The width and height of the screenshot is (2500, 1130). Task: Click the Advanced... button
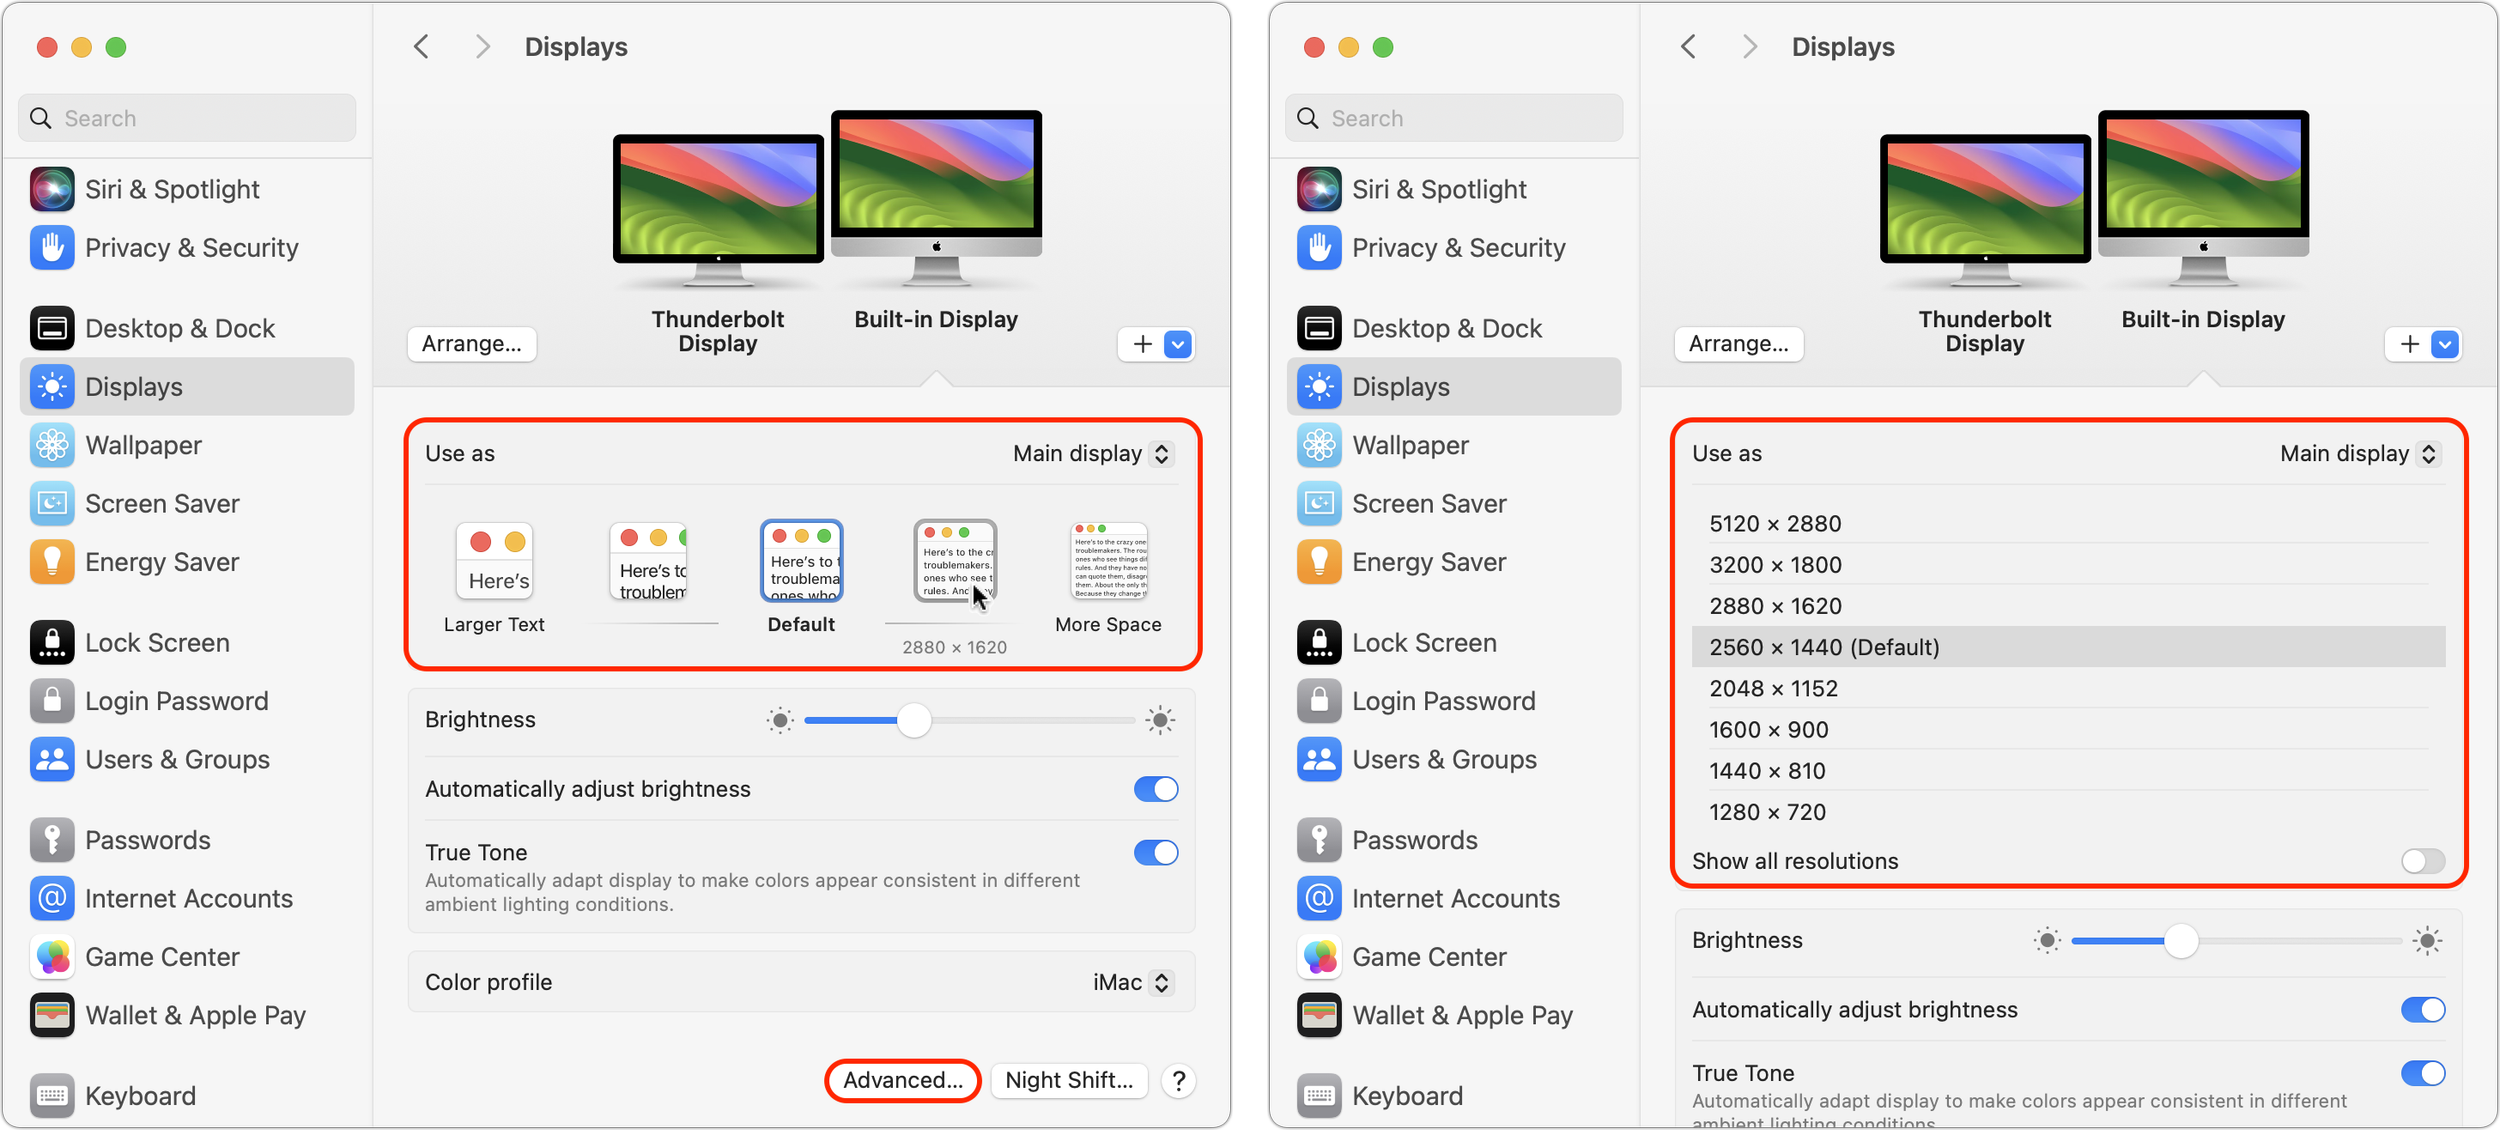902,1080
